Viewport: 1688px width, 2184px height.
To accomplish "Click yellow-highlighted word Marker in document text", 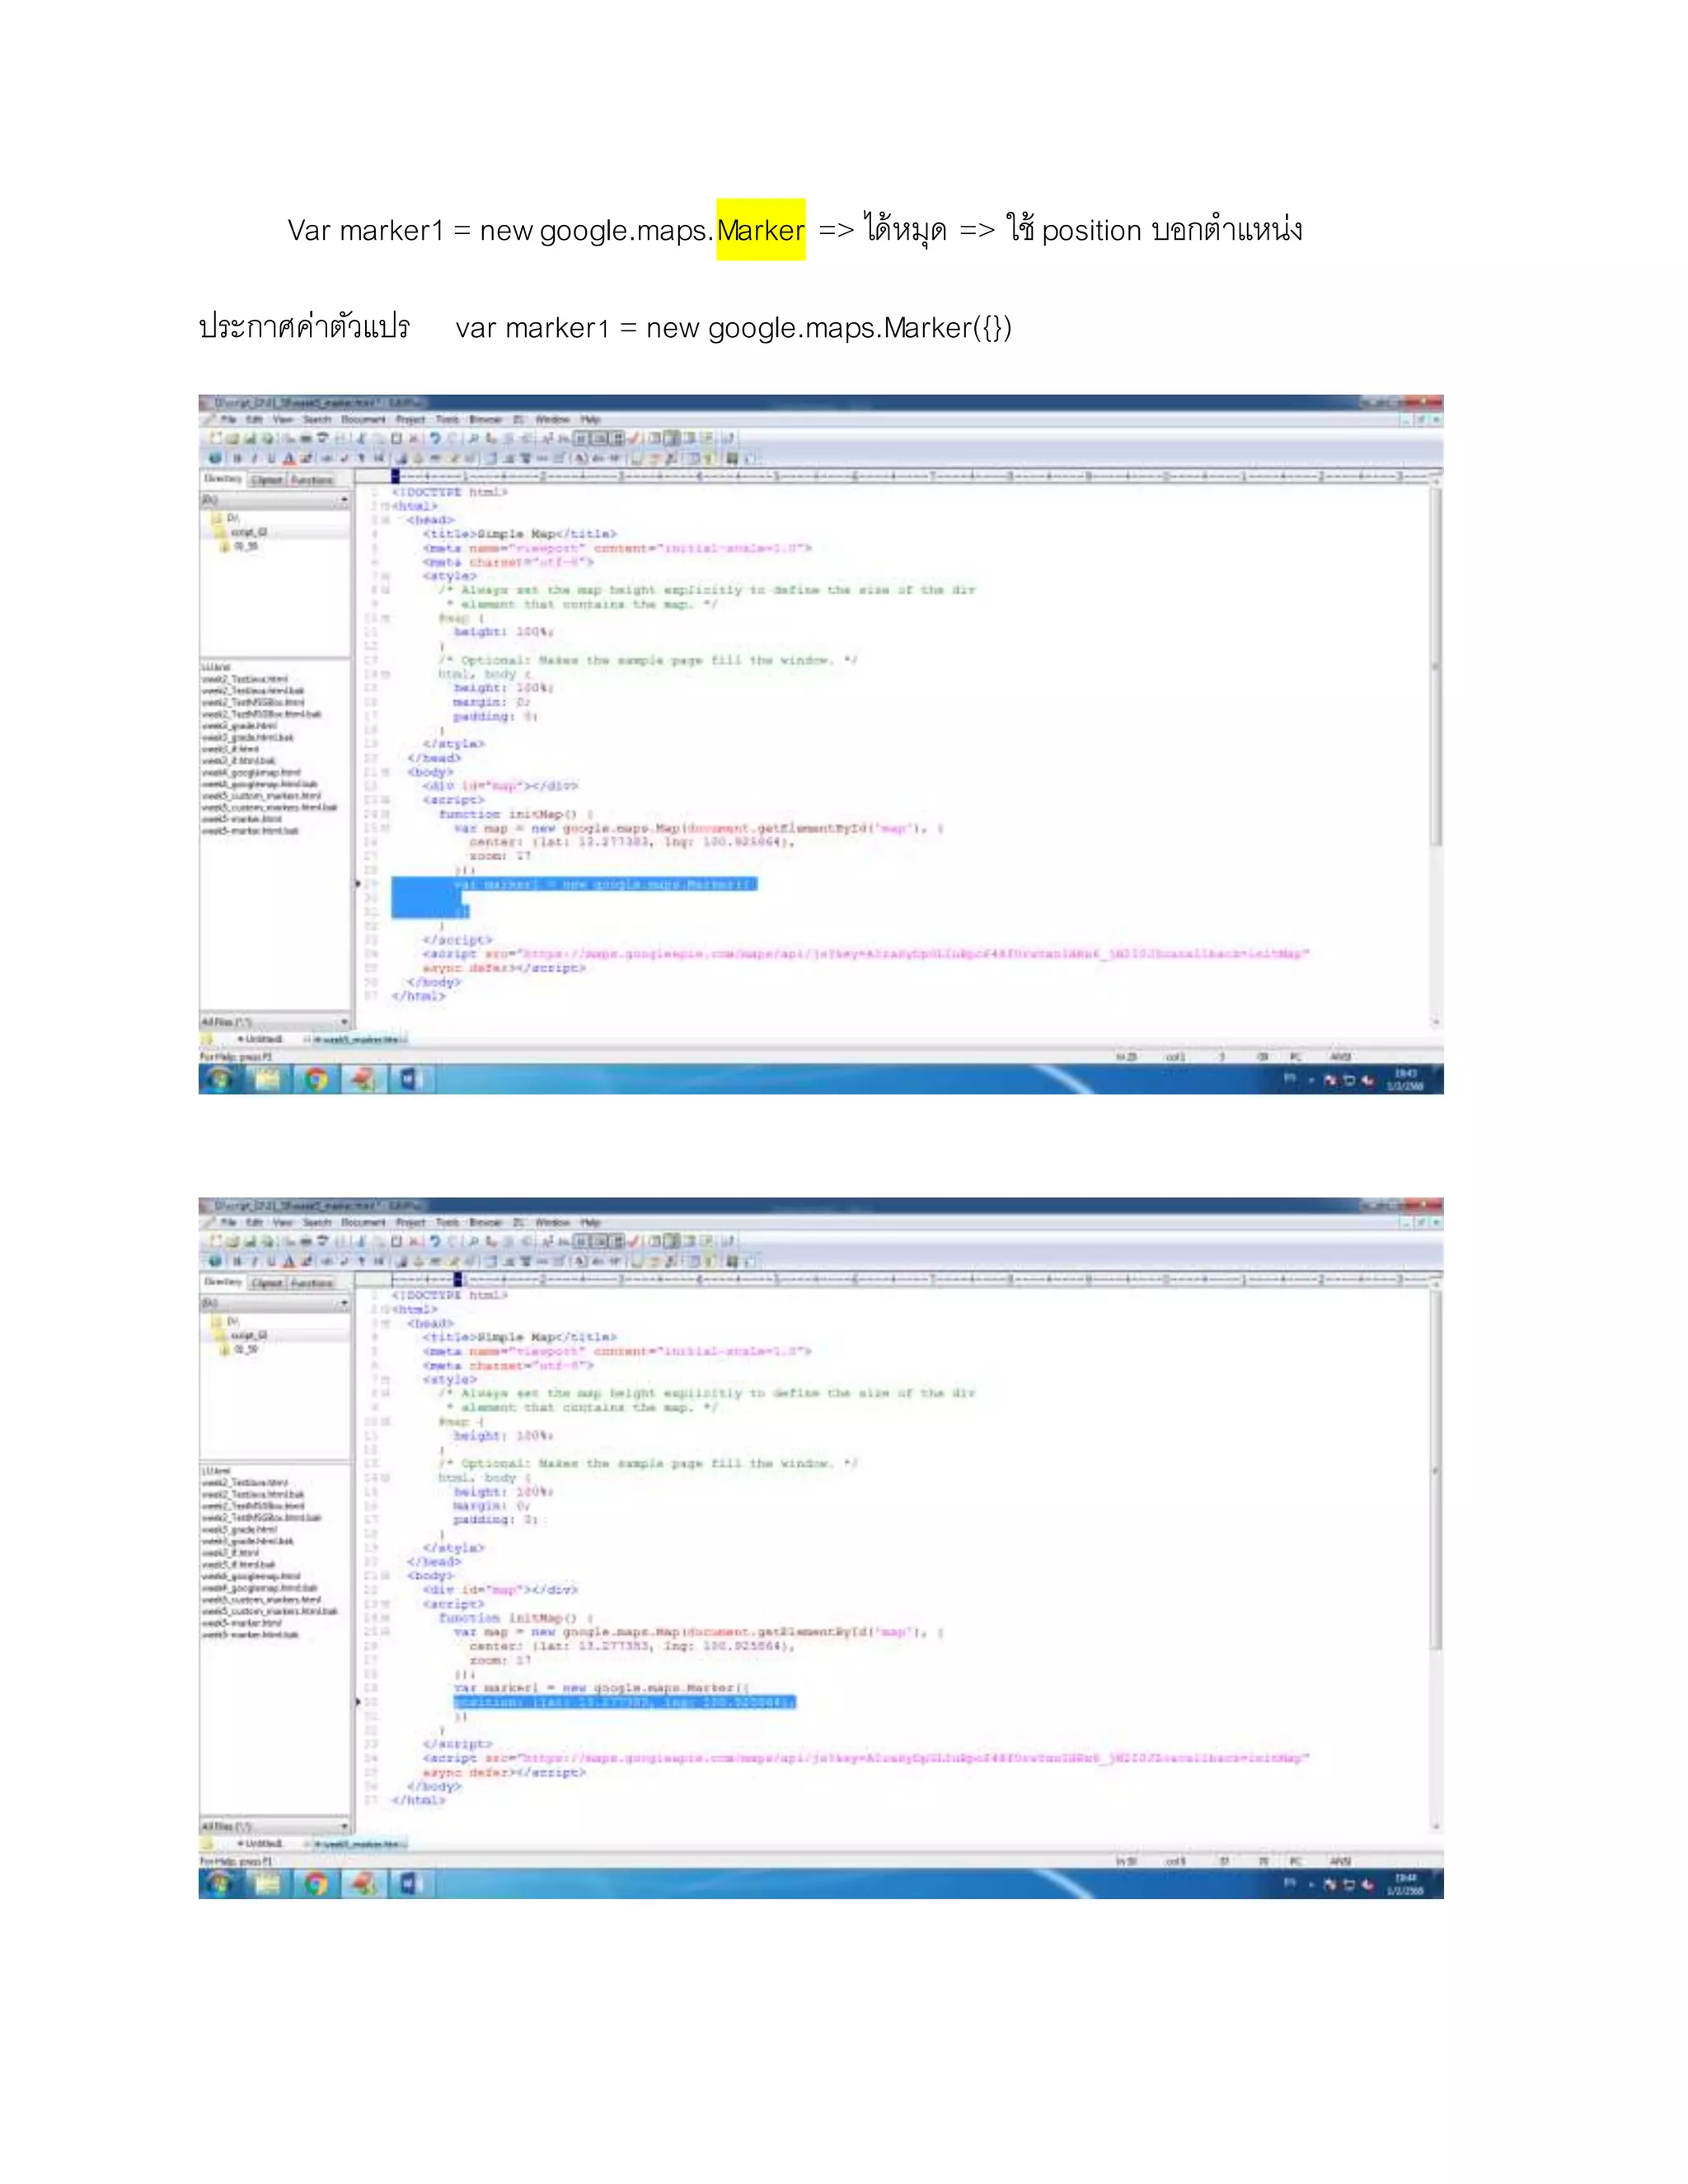I will [761, 230].
